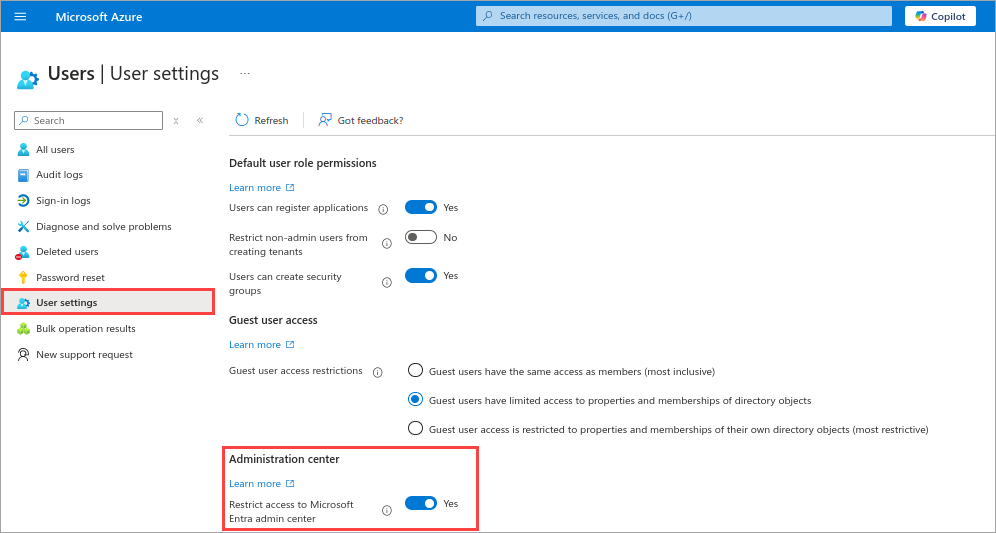Viewport: 996px width, 533px height.
Task: Click the Guest user access heading
Action: [273, 320]
